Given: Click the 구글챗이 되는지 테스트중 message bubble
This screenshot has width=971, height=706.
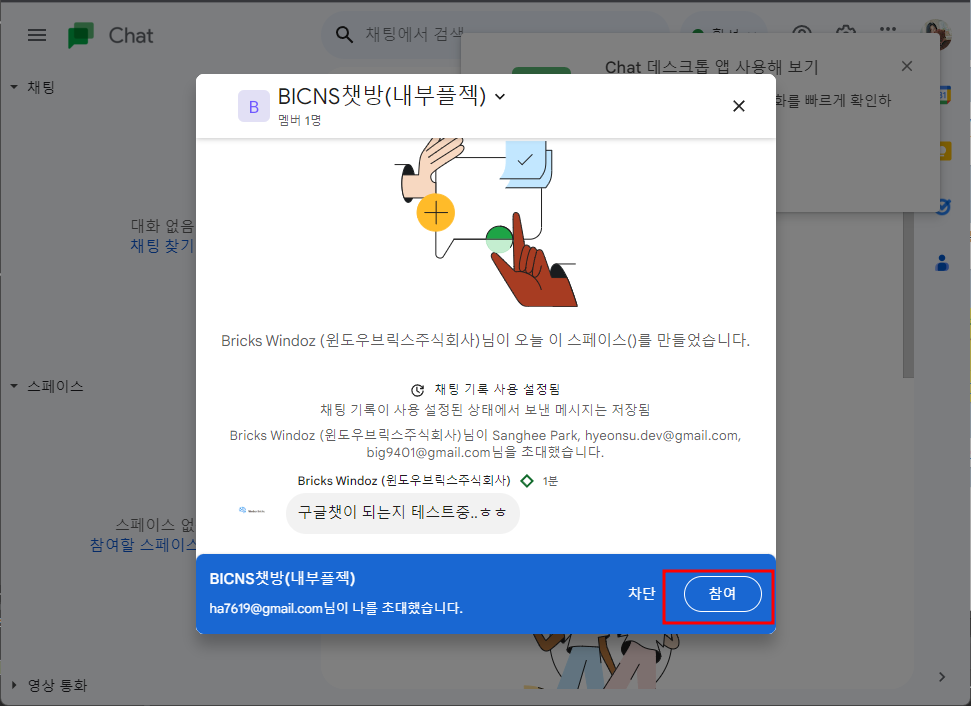Looking at the screenshot, I should pyautogui.click(x=403, y=513).
